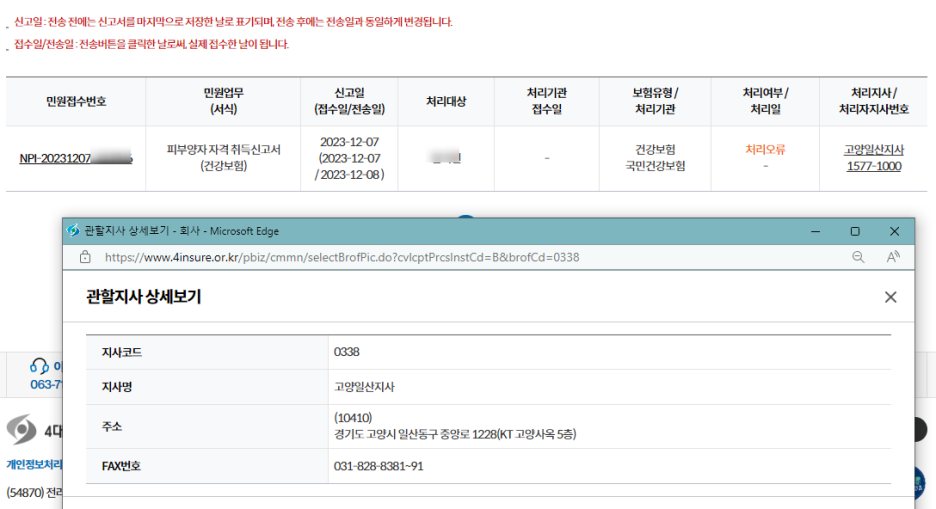Open the NPI-20231207 receipt number link
The width and height of the screenshot is (936, 509).
pos(76,158)
